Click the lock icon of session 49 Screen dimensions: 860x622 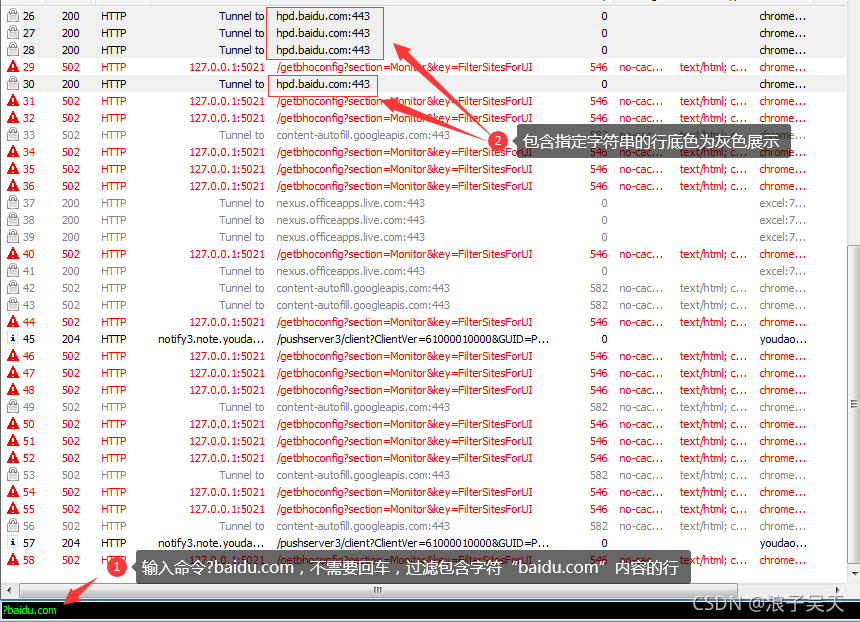coord(13,406)
